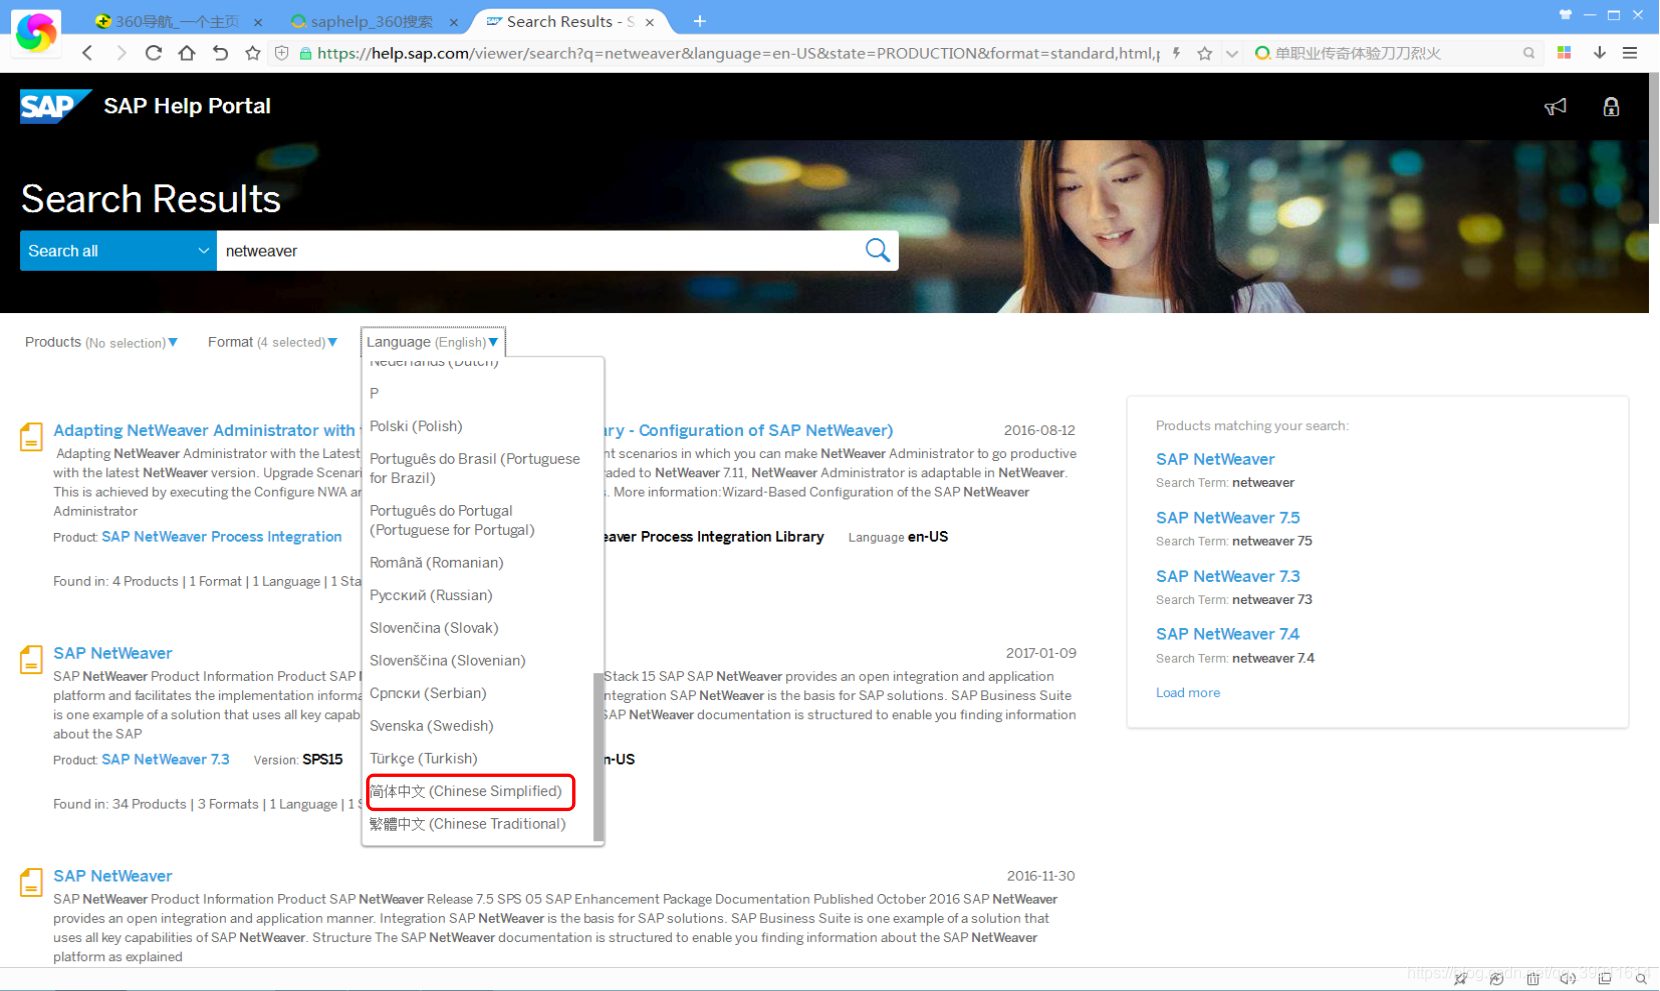Go to browser home page icon
Viewport: 1660px width, 991px height.
coord(187,53)
